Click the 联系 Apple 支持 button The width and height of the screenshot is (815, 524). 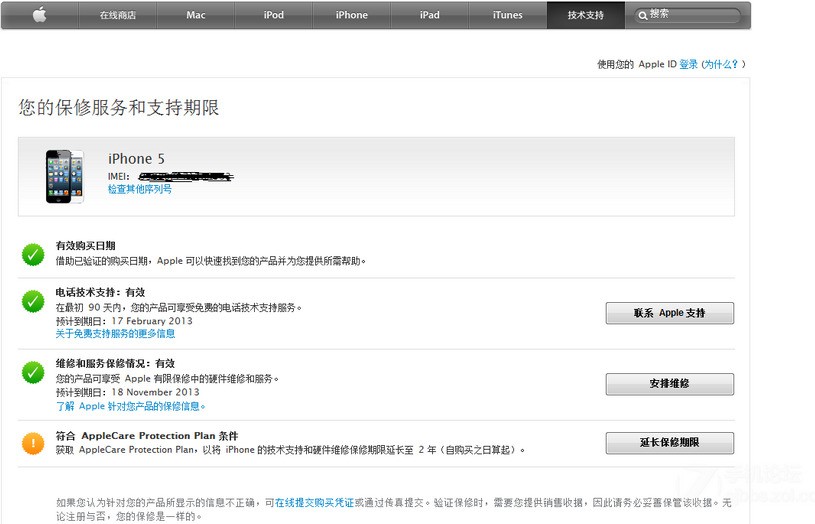click(x=669, y=313)
